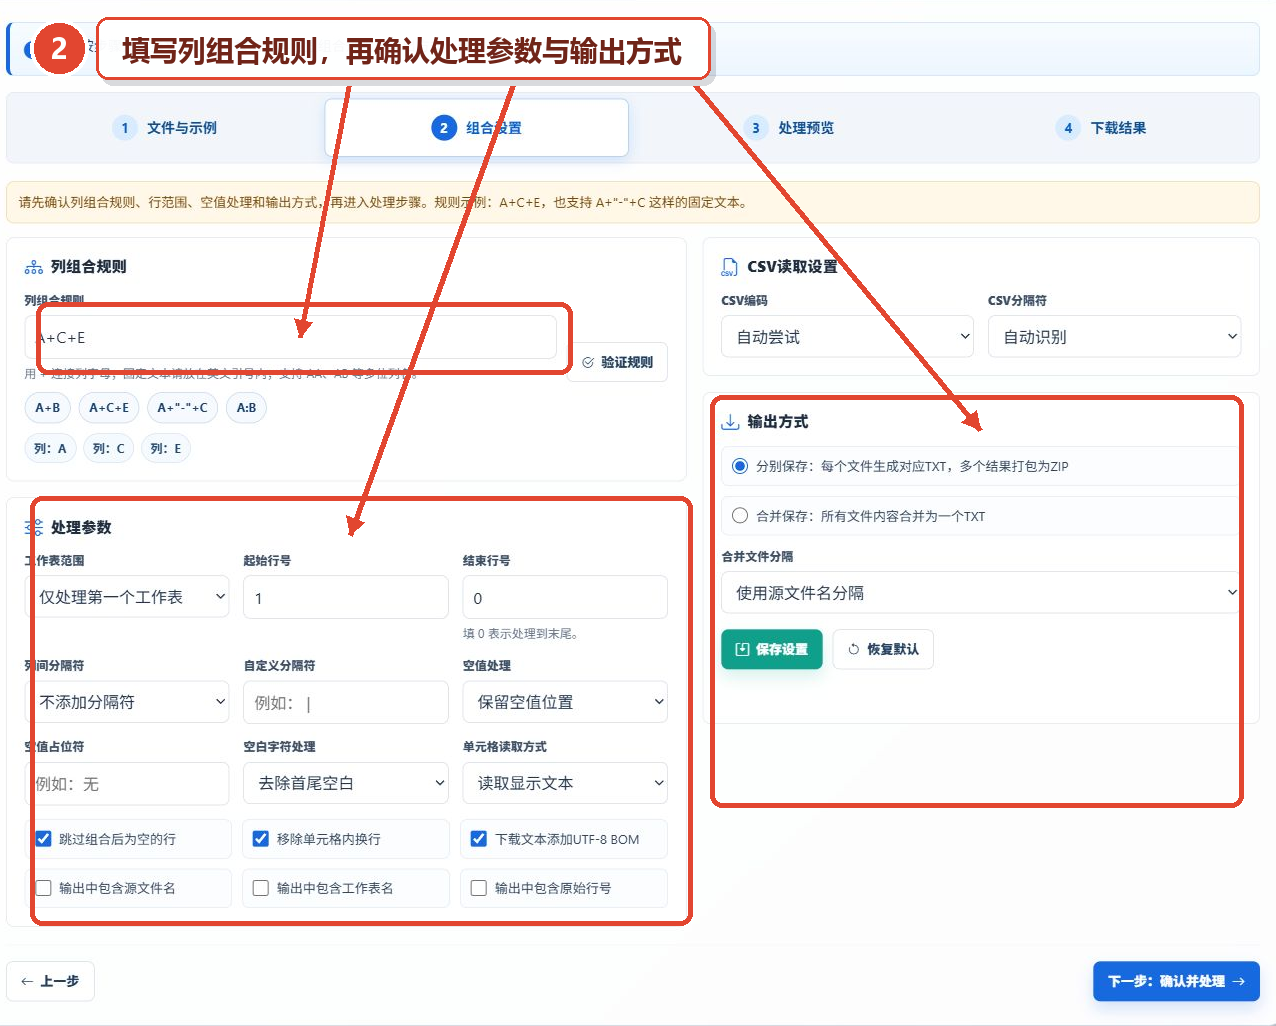Click the 列: C column chip
The height and width of the screenshot is (1026, 1276).
(109, 449)
